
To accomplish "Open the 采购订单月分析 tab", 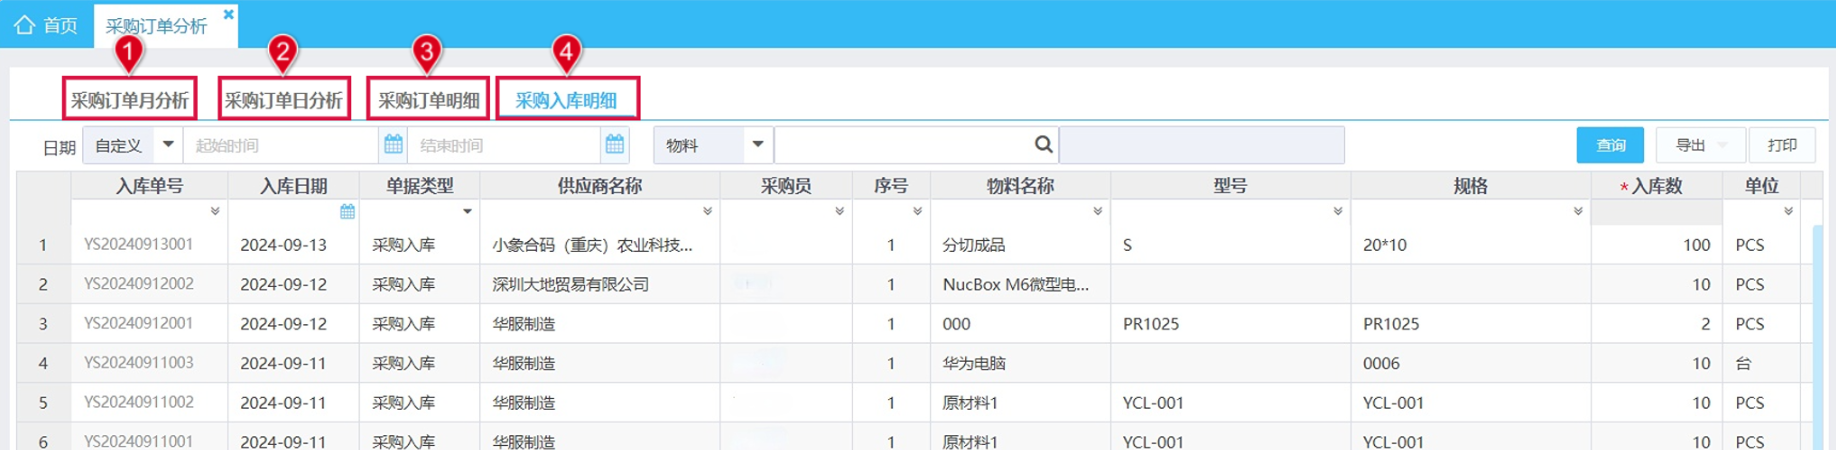I will click(x=129, y=100).
